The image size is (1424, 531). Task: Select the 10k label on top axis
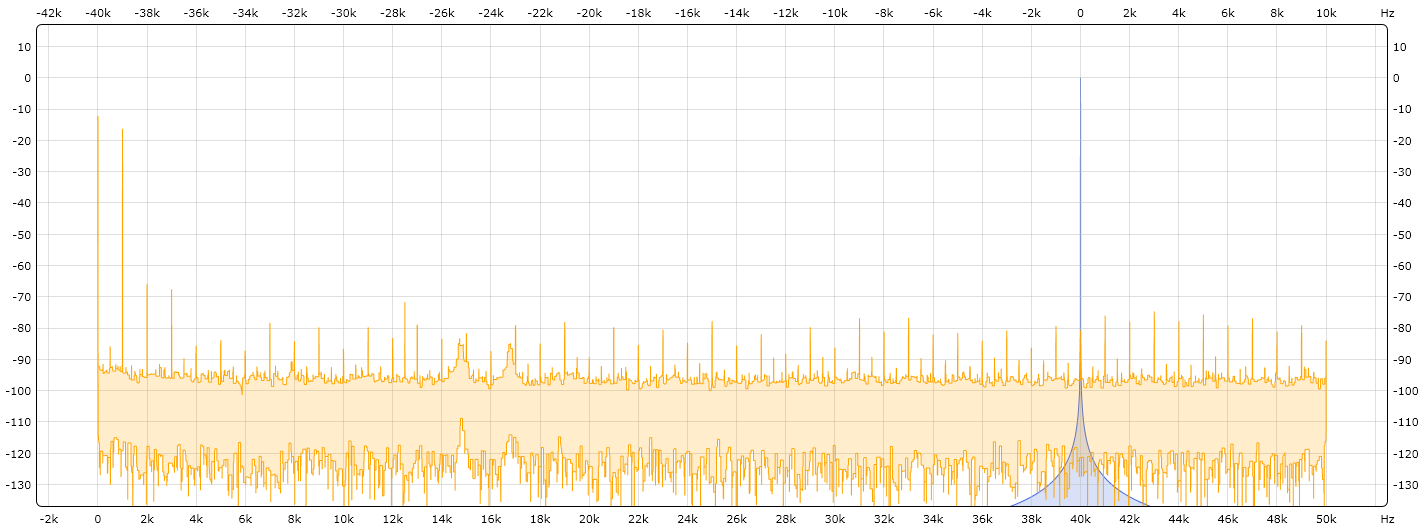click(1326, 13)
